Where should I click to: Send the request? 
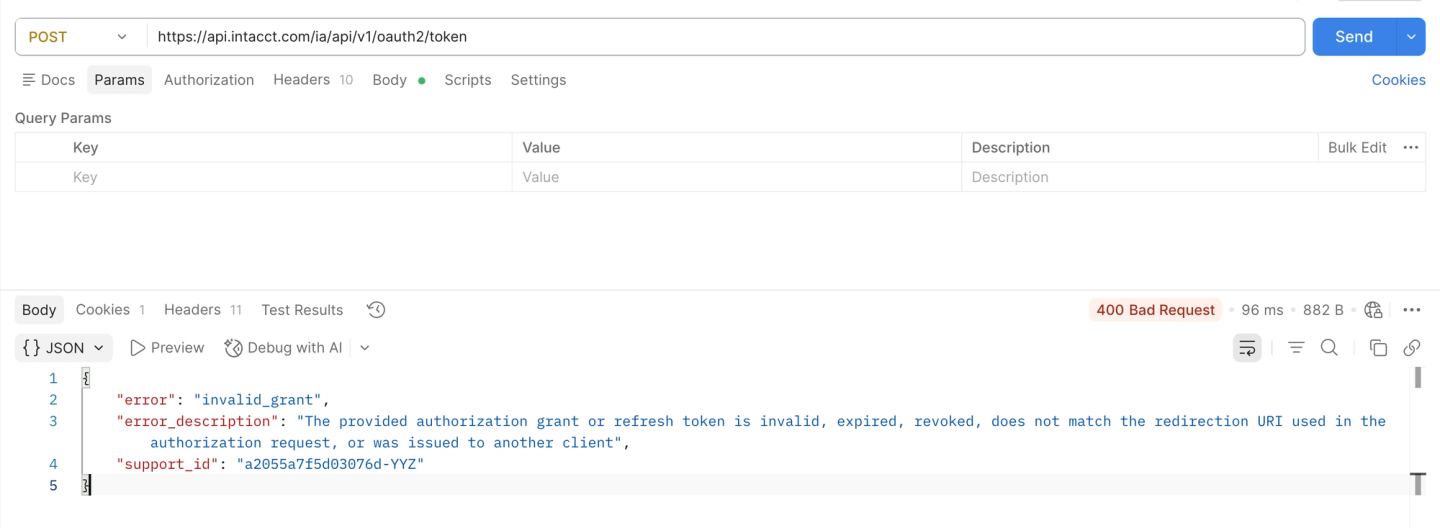[1354, 37]
